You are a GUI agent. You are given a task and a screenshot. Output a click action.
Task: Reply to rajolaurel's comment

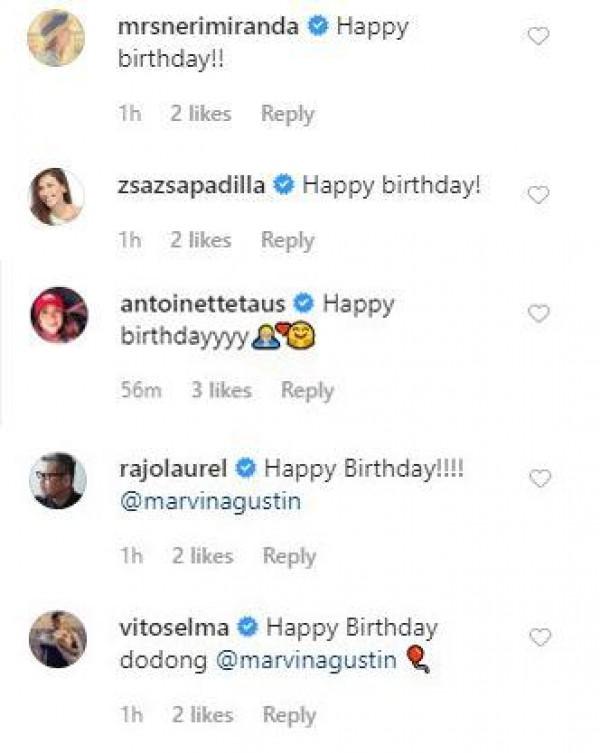(288, 556)
